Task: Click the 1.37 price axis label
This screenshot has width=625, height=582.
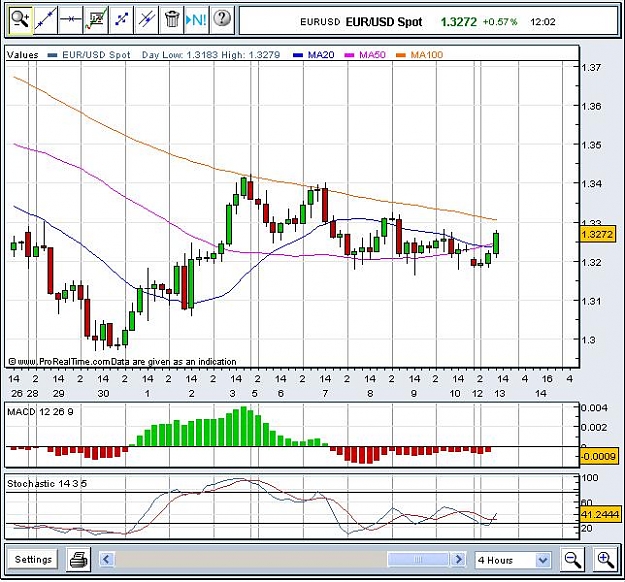Action: pos(591,67)
